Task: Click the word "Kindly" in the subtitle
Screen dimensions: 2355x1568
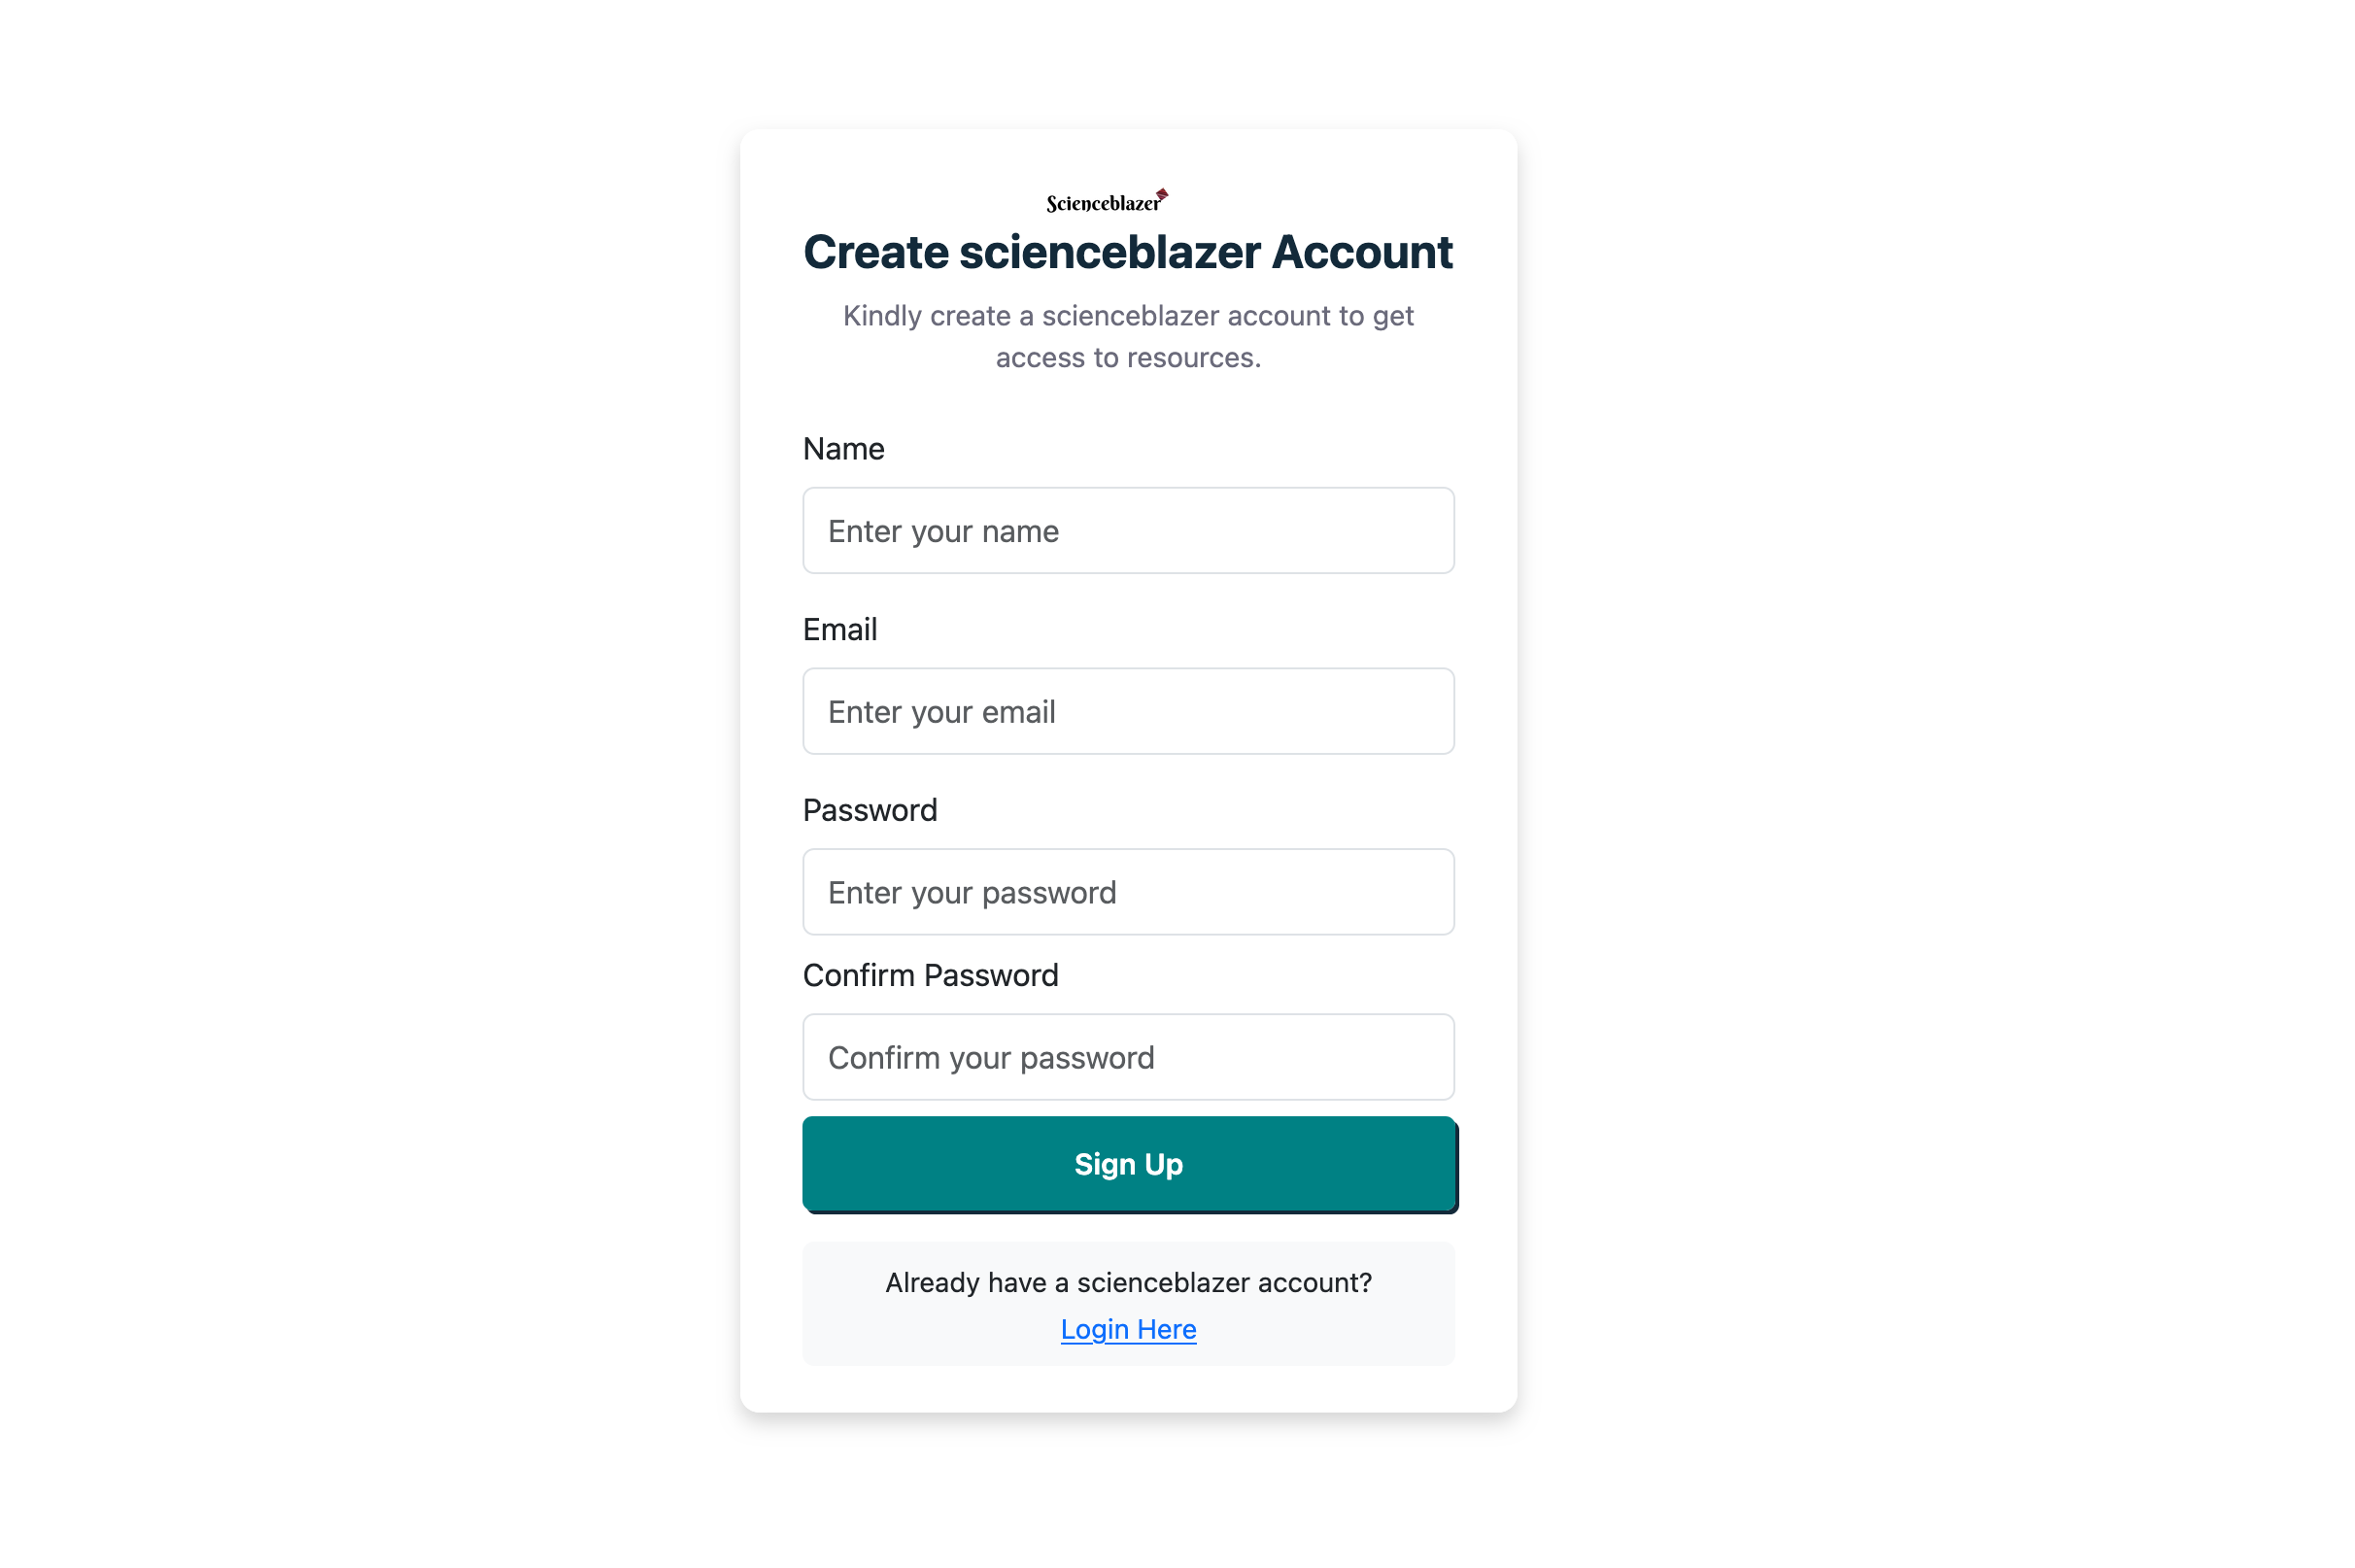Action: click(881, 316)
